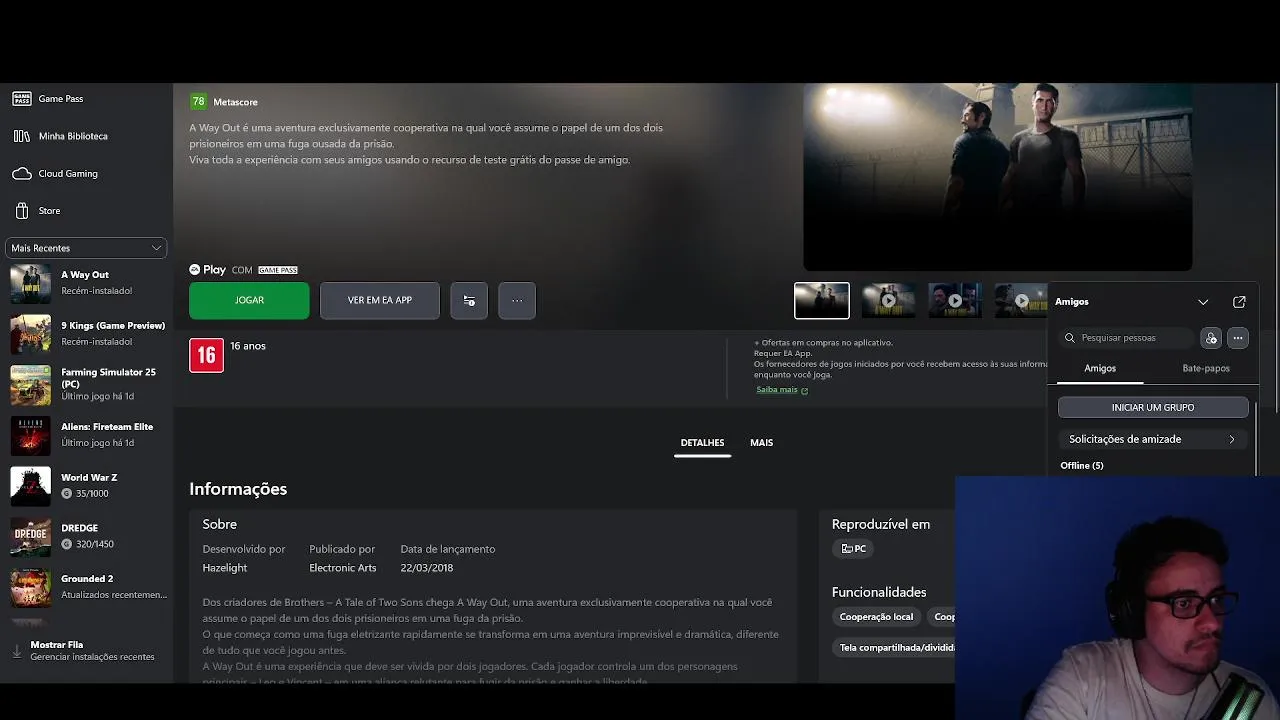Open World War Z cover icon
The image size is (1280, 720).
(30, 486)
